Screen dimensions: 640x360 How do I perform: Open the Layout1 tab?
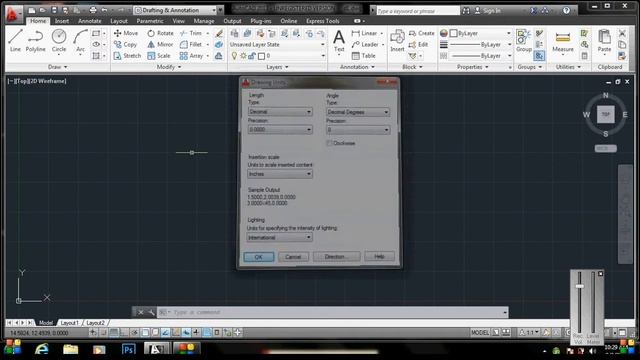69,323
